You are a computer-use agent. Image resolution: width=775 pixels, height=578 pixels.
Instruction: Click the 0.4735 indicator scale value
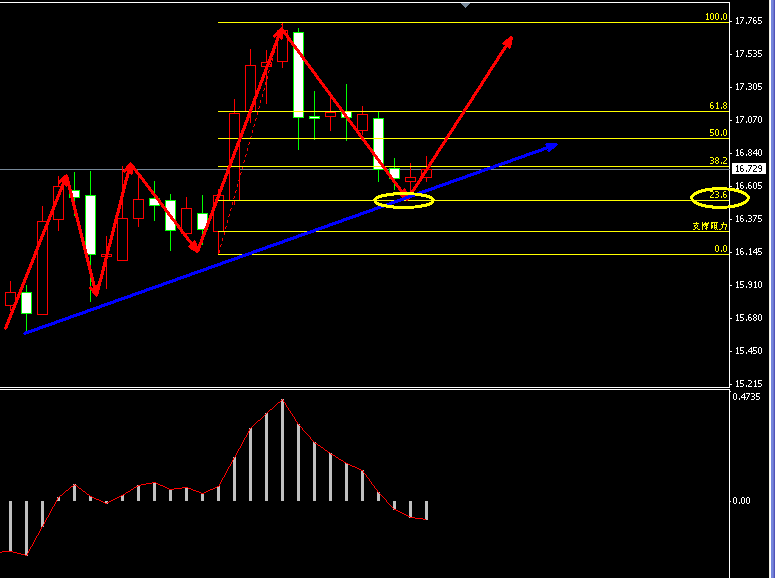748,397
